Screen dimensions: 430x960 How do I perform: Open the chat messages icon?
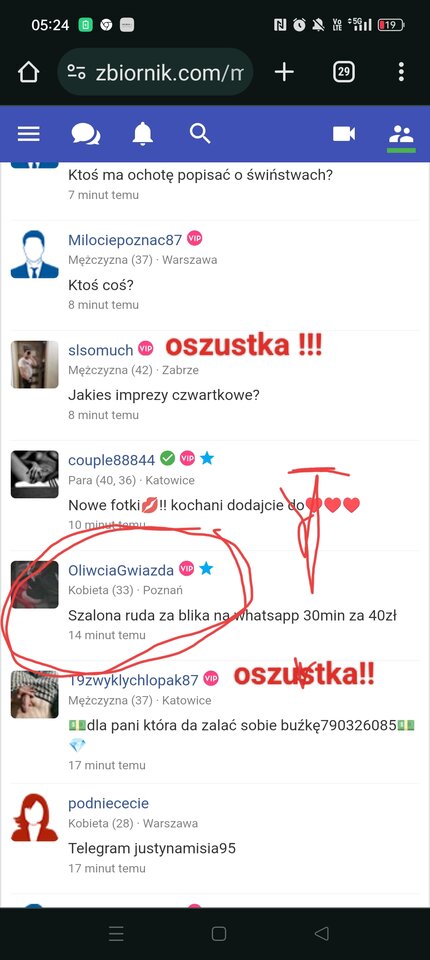(86, 133)
